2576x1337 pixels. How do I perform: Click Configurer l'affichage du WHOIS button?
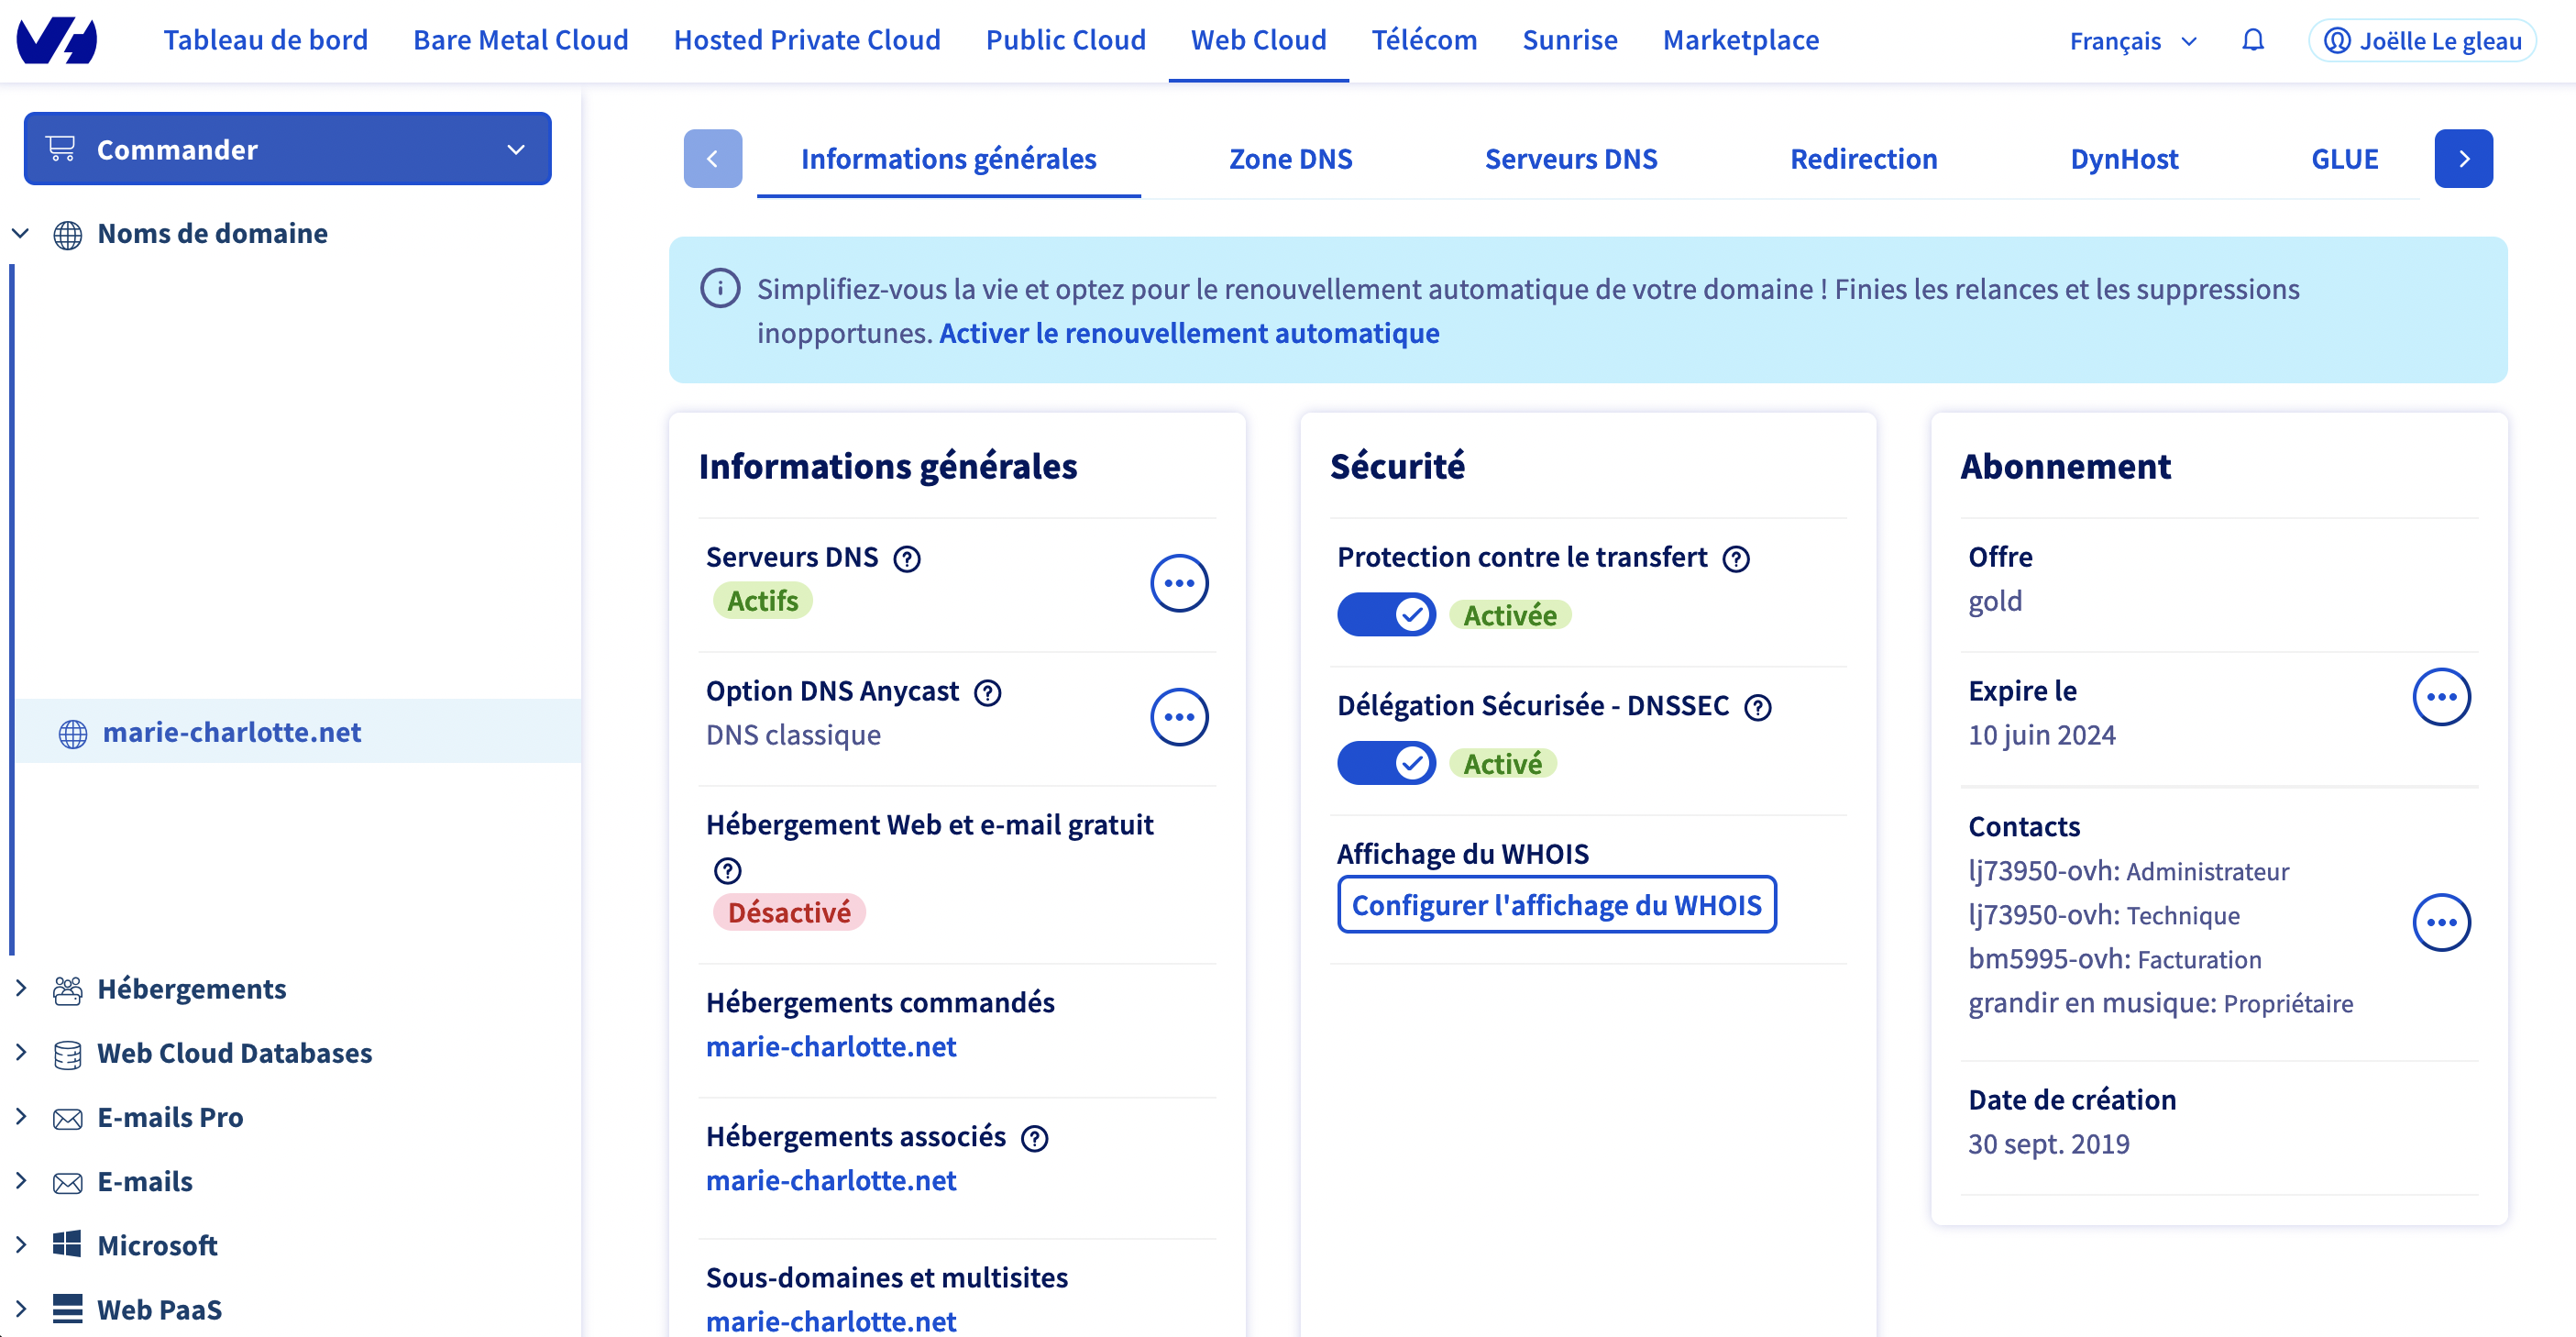1556,904
